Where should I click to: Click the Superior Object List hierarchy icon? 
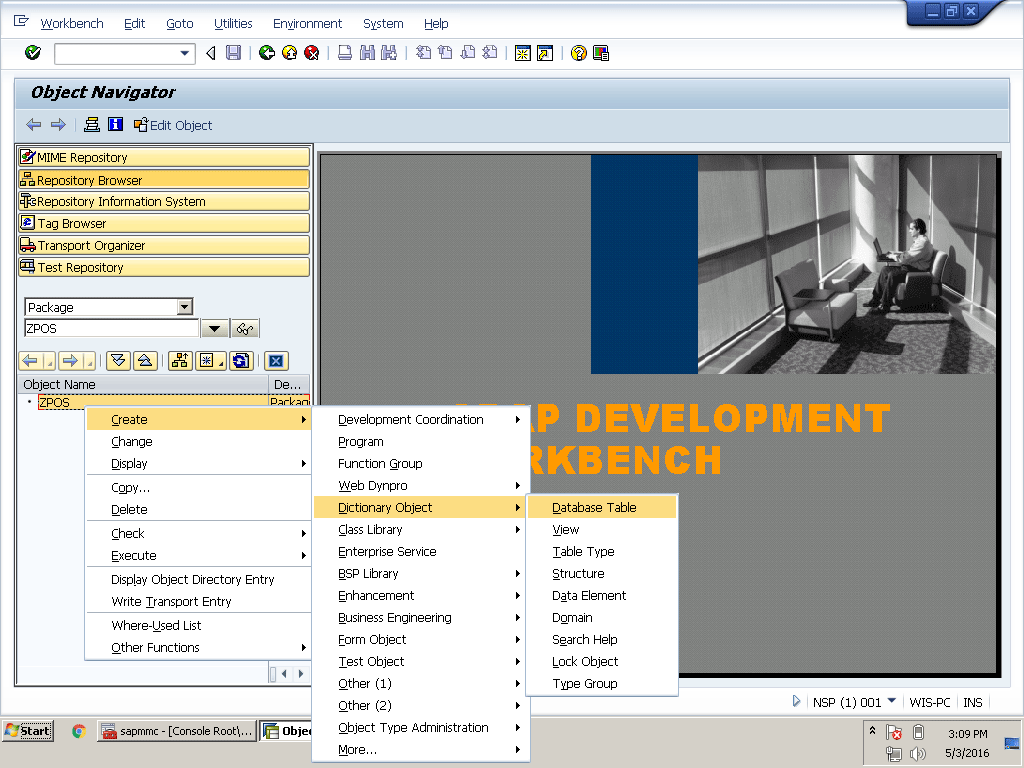point(180,360)
